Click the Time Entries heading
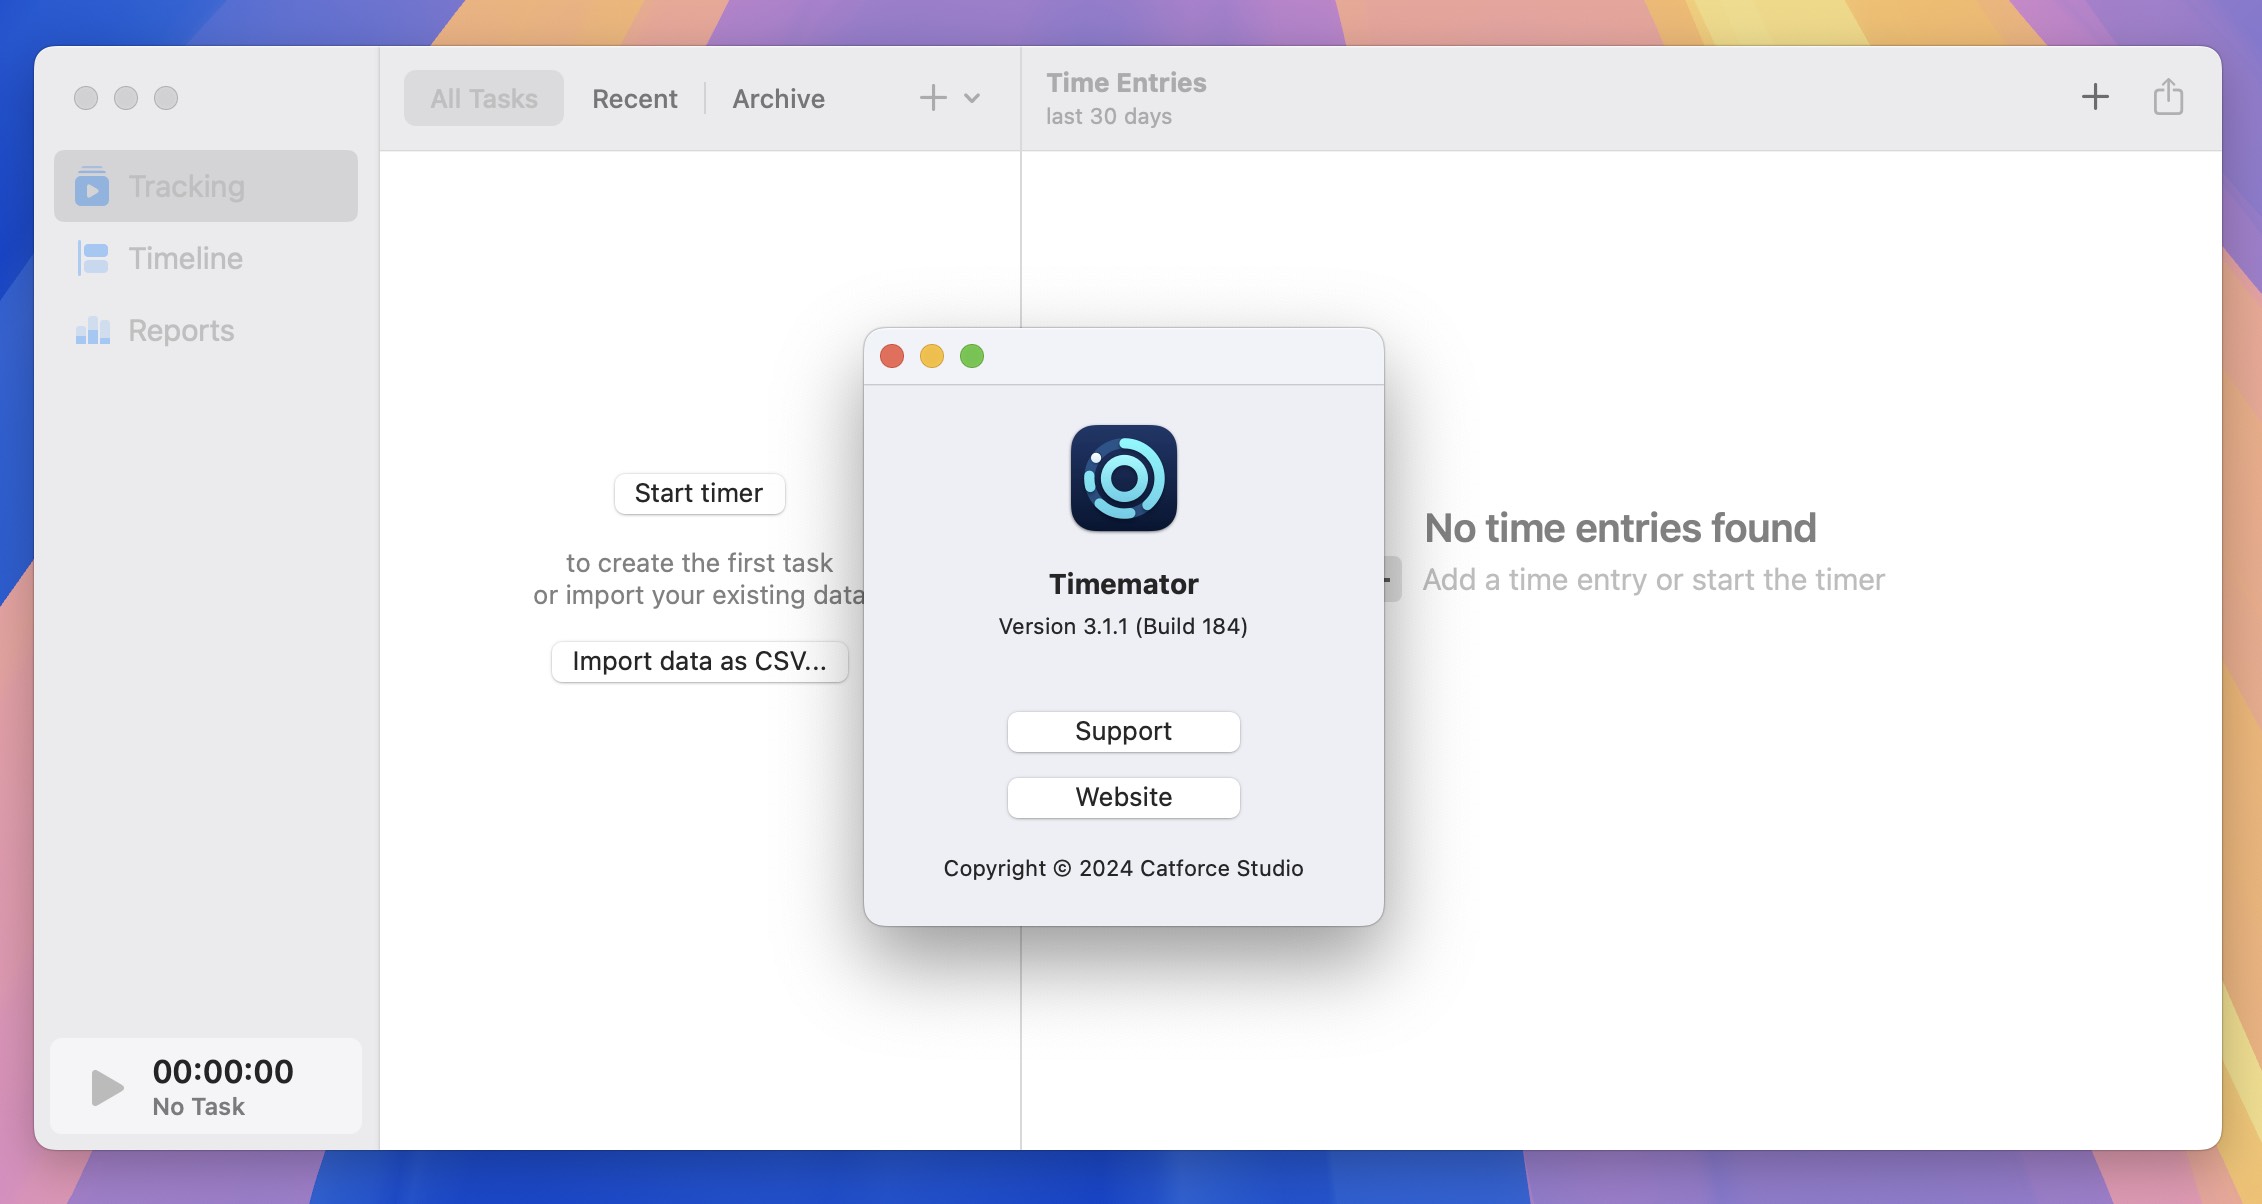 coord(1126,82)
